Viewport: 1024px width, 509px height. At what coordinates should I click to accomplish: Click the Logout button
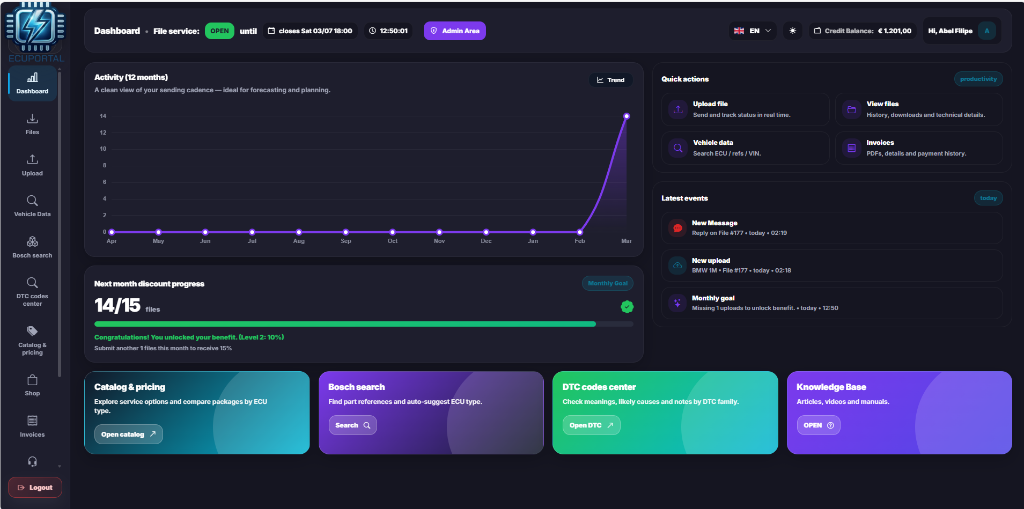(35, 487)
